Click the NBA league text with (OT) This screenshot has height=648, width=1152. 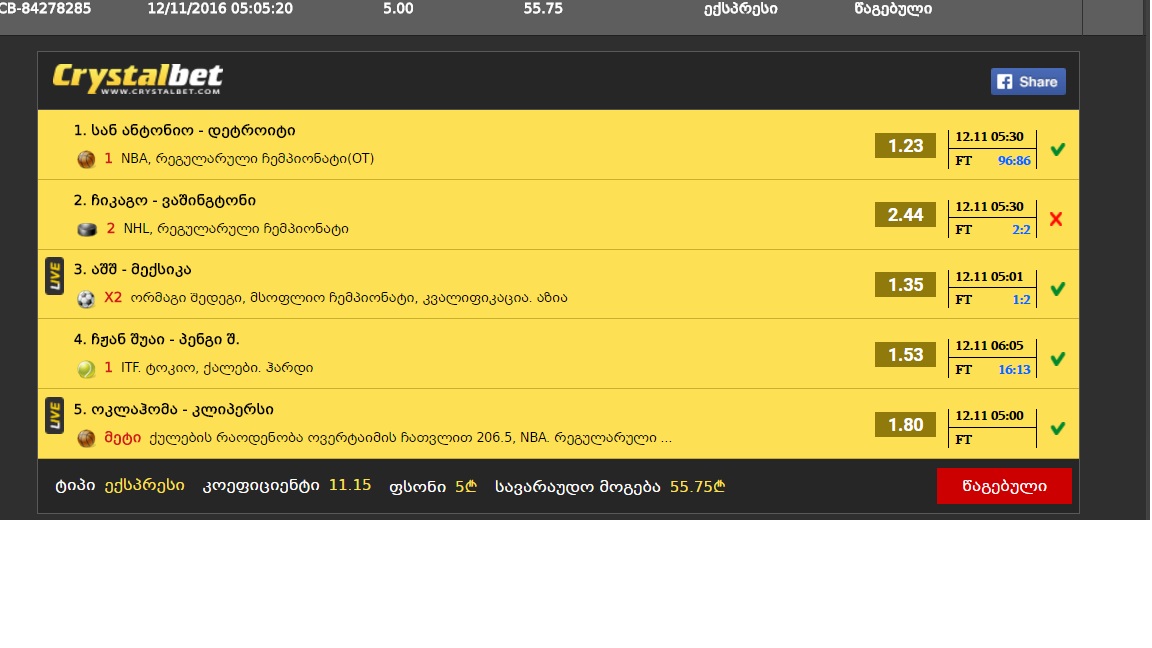(248, 159)
